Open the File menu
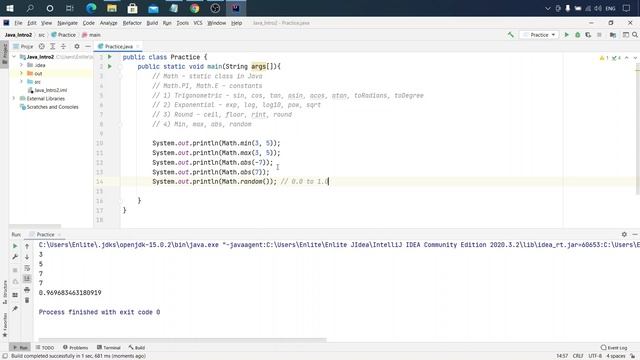Image resolution: width=640 pixels, height=360 pixels. (x=18, y=23)
